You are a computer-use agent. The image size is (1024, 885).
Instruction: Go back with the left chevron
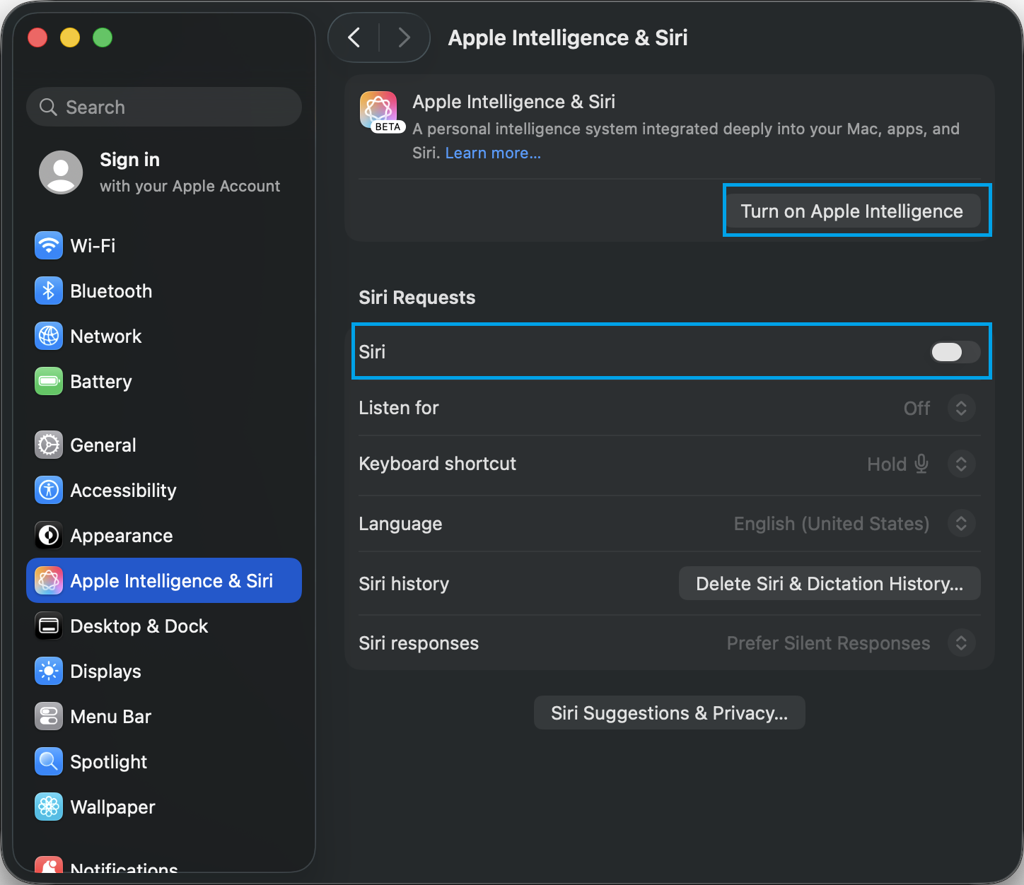coord(354,38)
